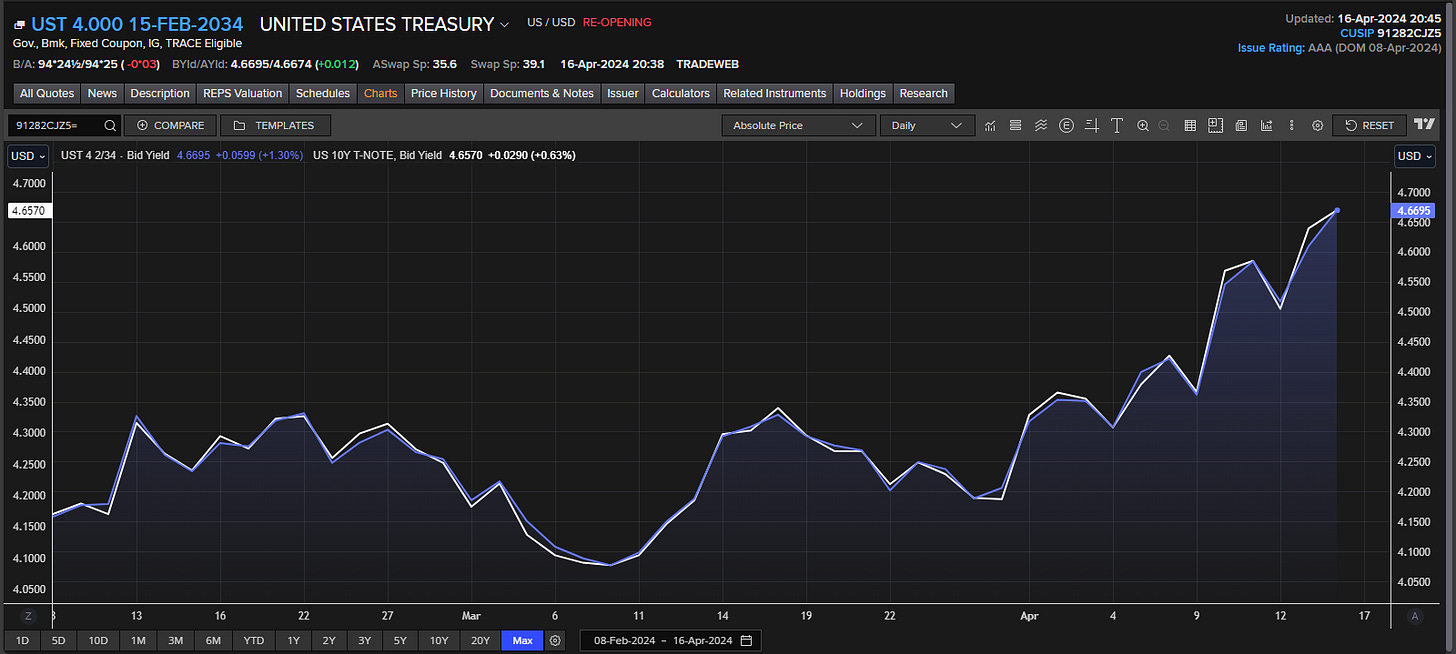Click the search magnifier in RIC field
Viewport: 1456px width, 654px height.
point(110,125)
